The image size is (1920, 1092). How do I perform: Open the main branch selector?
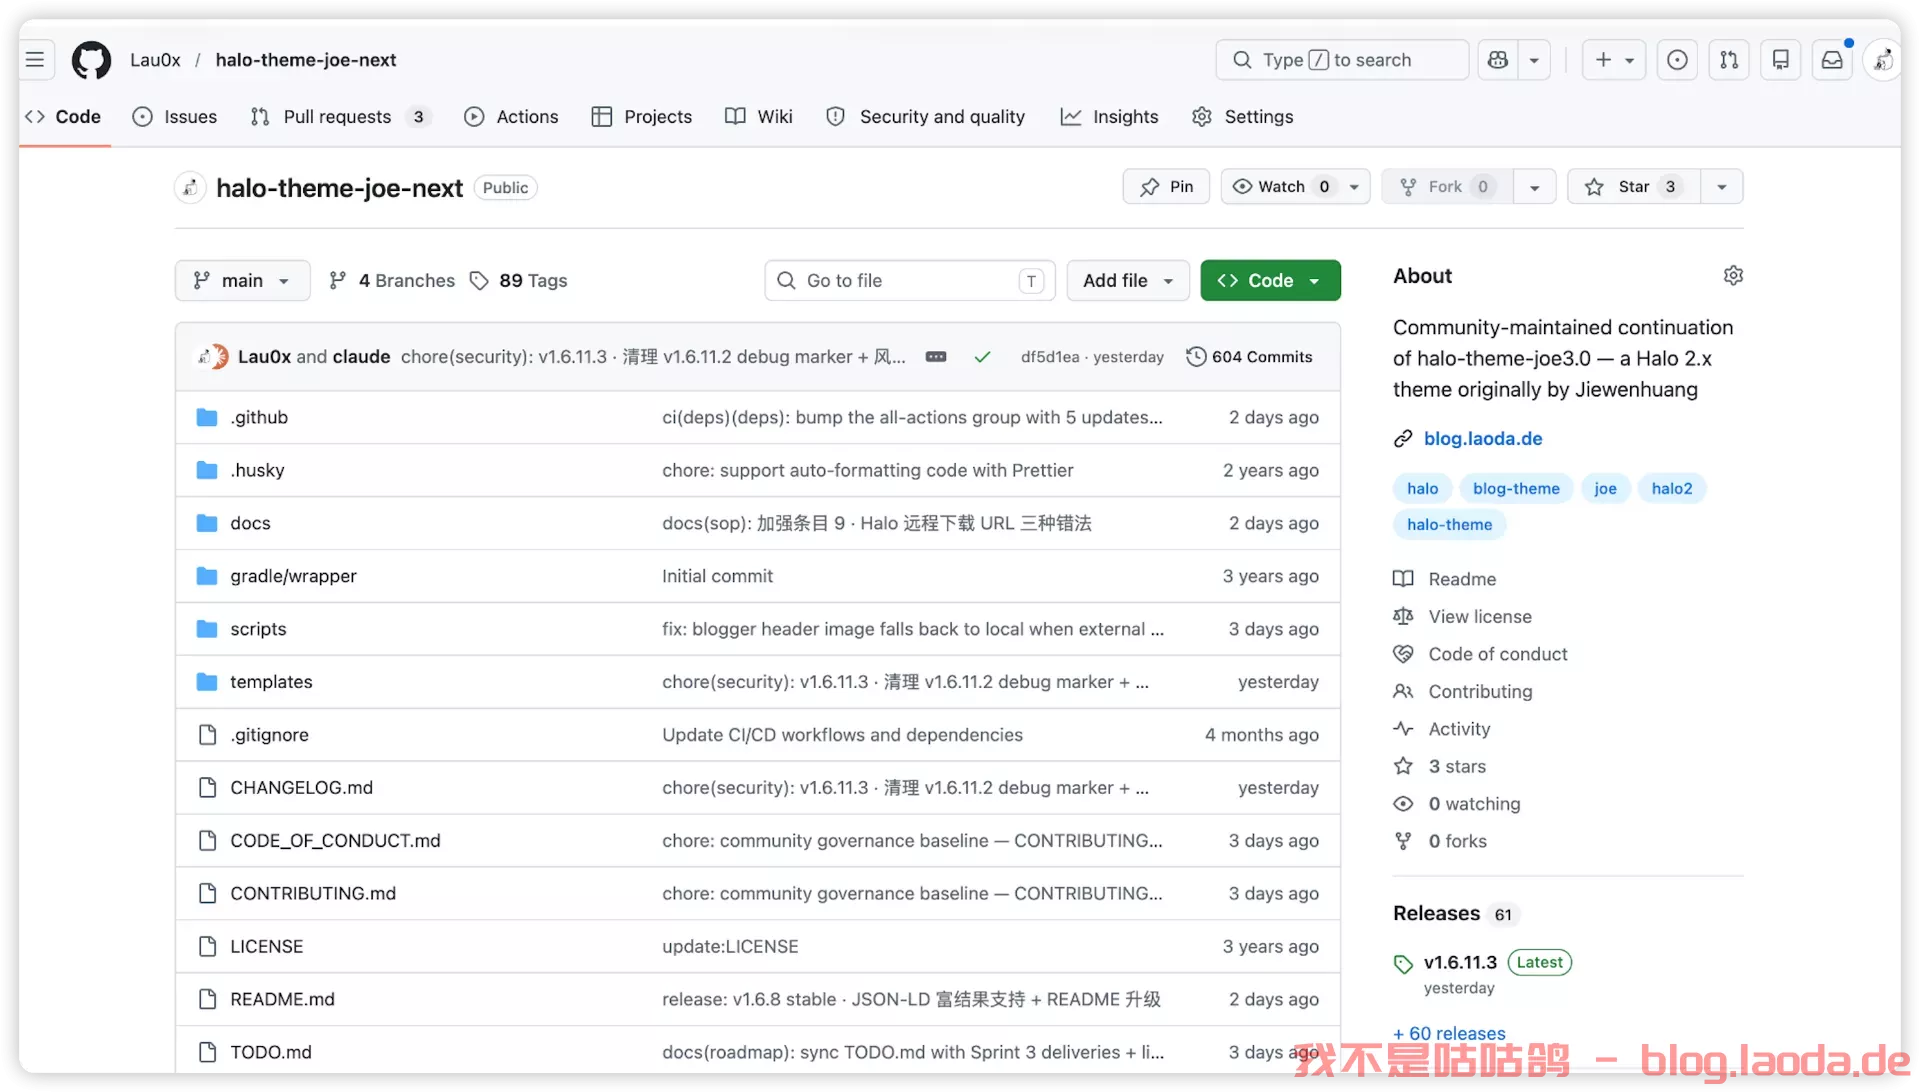pos(242,281)
